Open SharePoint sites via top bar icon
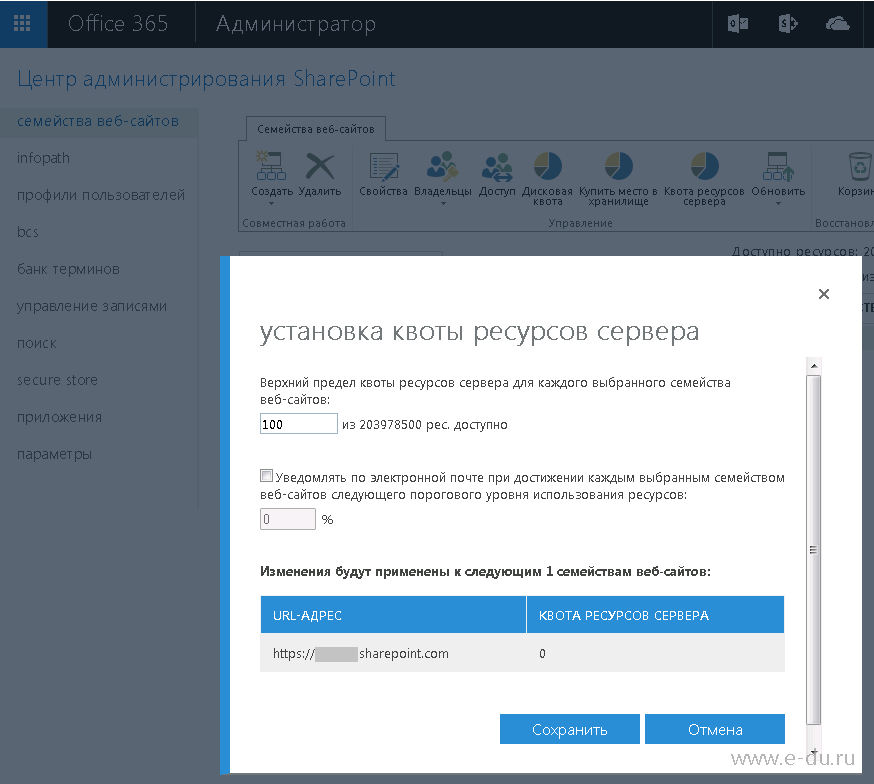 click(x=787, y=23)
